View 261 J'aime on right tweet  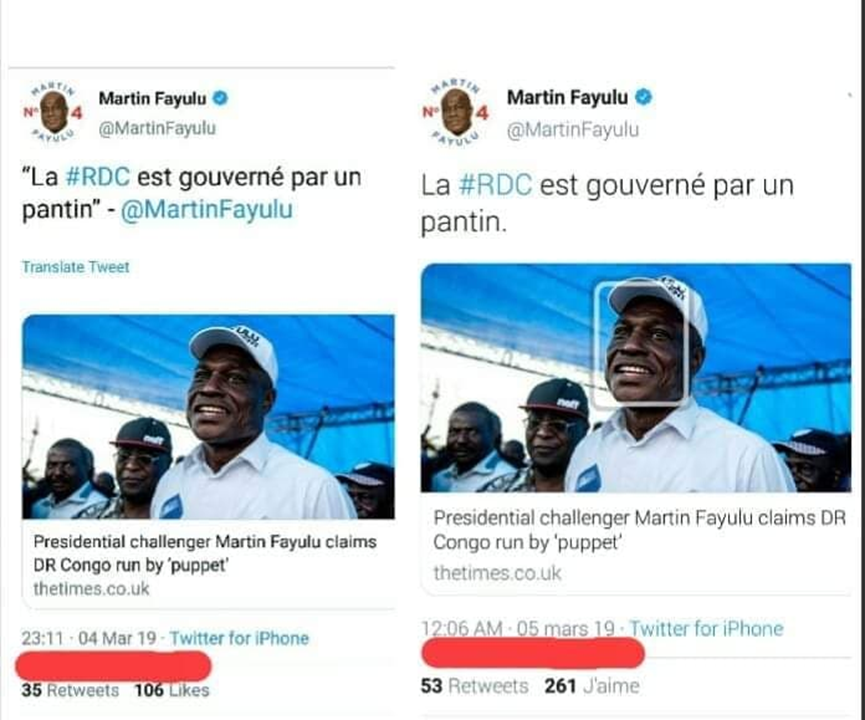point(592,686)
